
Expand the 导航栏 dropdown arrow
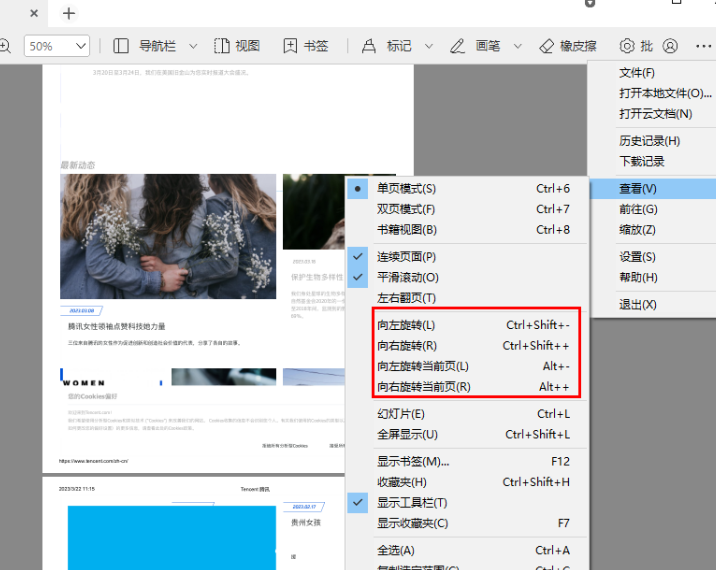[193, 46]
